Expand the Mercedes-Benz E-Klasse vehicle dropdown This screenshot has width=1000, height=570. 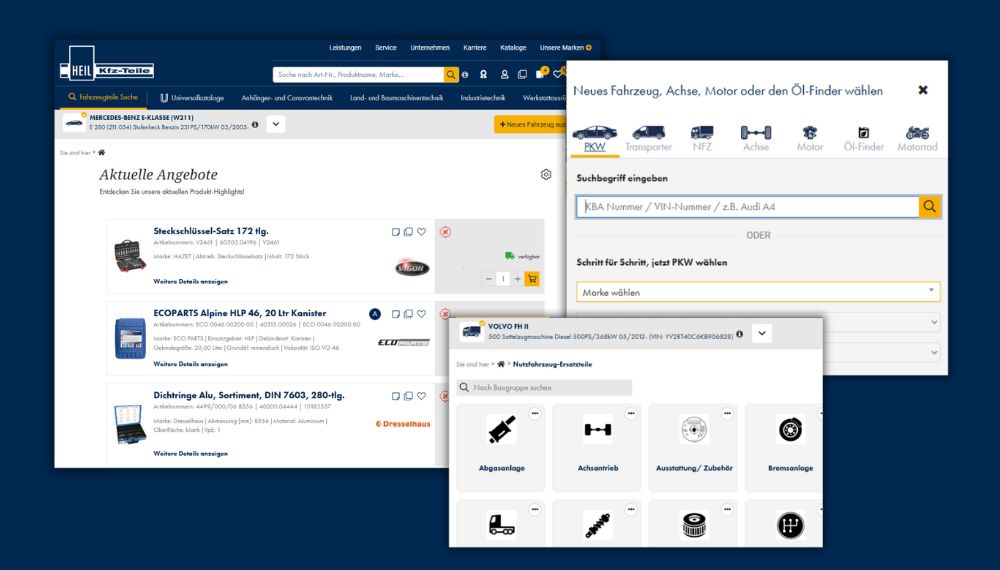pyautogui.click(x=276, y=124)
